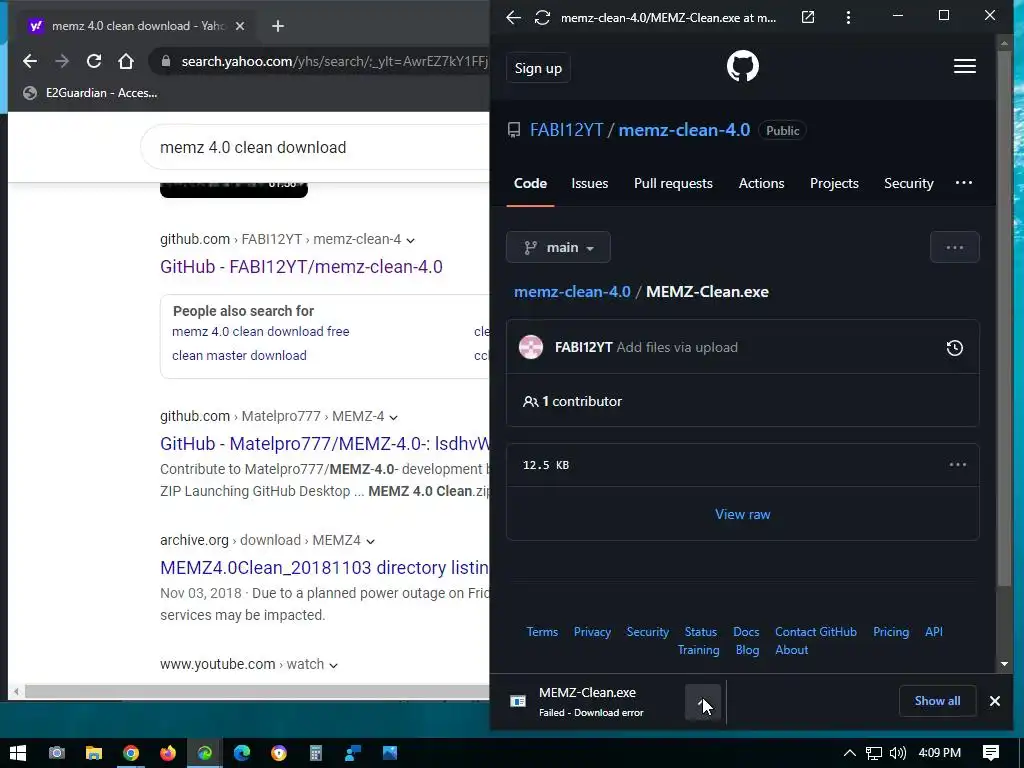Reload the Yahoo search page
This screenshot has width=1024, height=768.
coord(94,61)
